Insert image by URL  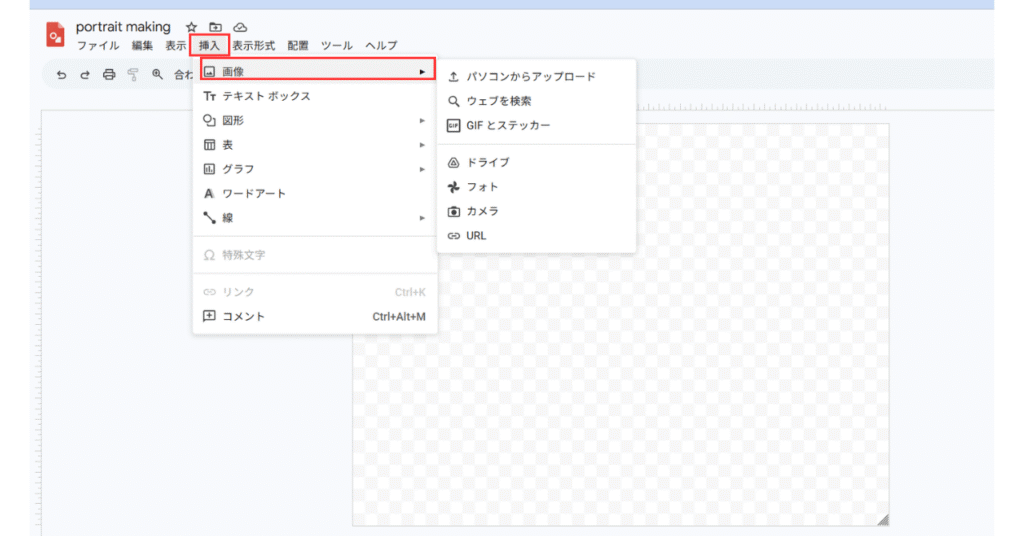pos(536,236)
